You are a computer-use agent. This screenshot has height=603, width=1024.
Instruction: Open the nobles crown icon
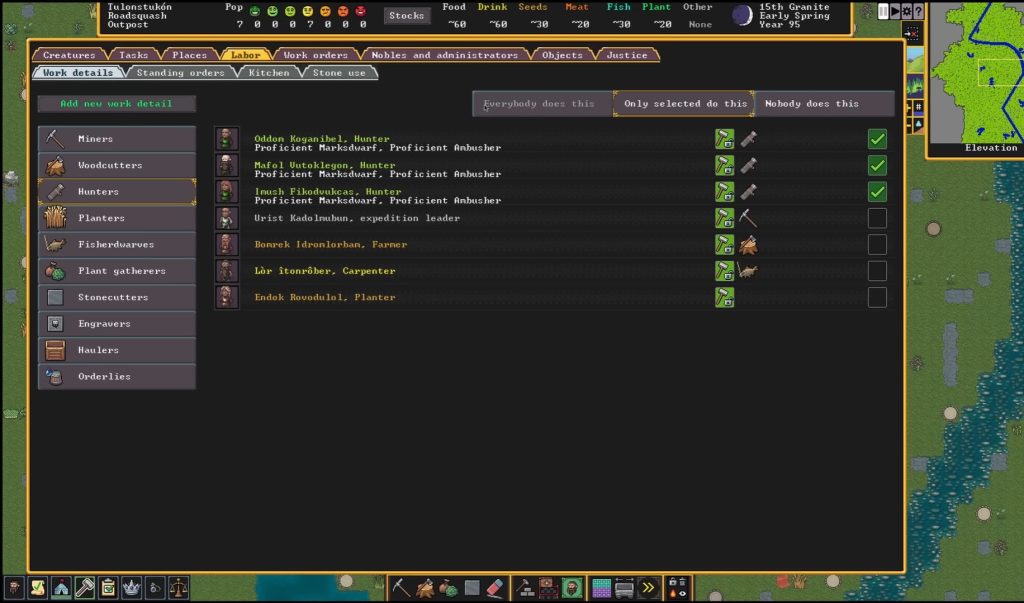coord(131,587)
